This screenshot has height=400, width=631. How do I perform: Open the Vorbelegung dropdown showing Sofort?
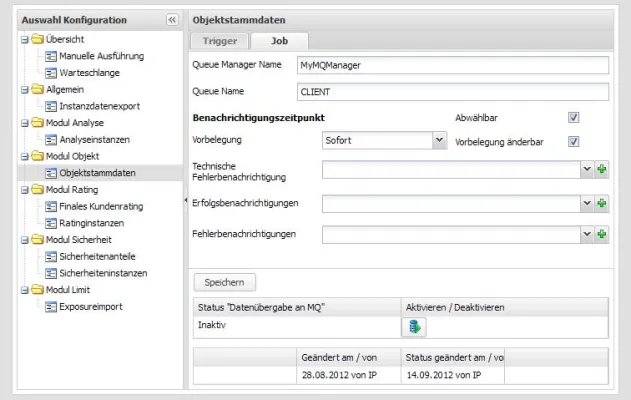439,141
